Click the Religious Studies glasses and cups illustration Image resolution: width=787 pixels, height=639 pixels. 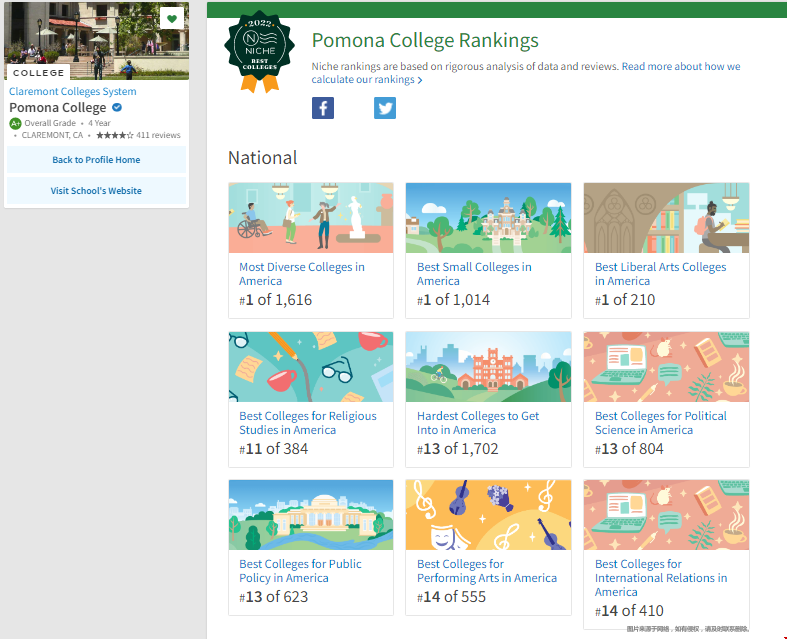click(x=311, y=367)
